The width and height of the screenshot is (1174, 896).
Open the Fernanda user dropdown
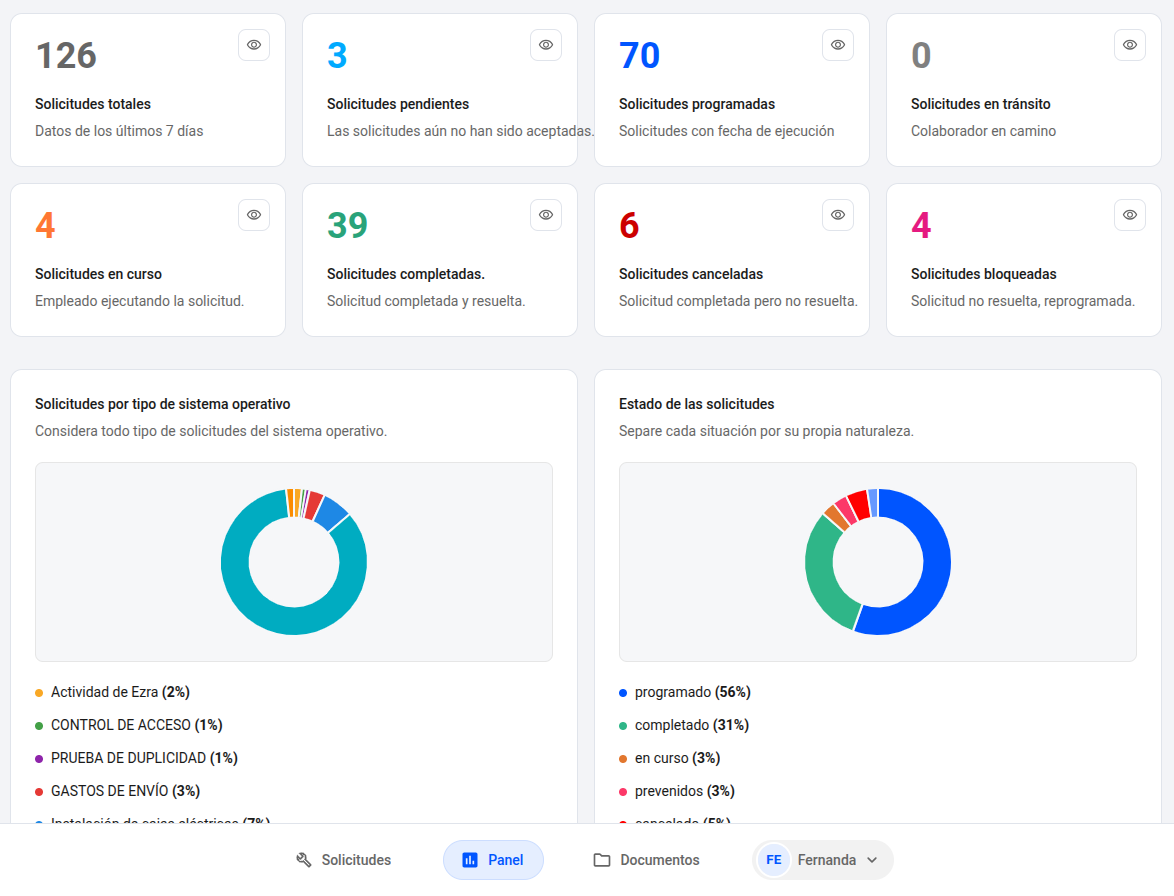click(x=823, y=860)
